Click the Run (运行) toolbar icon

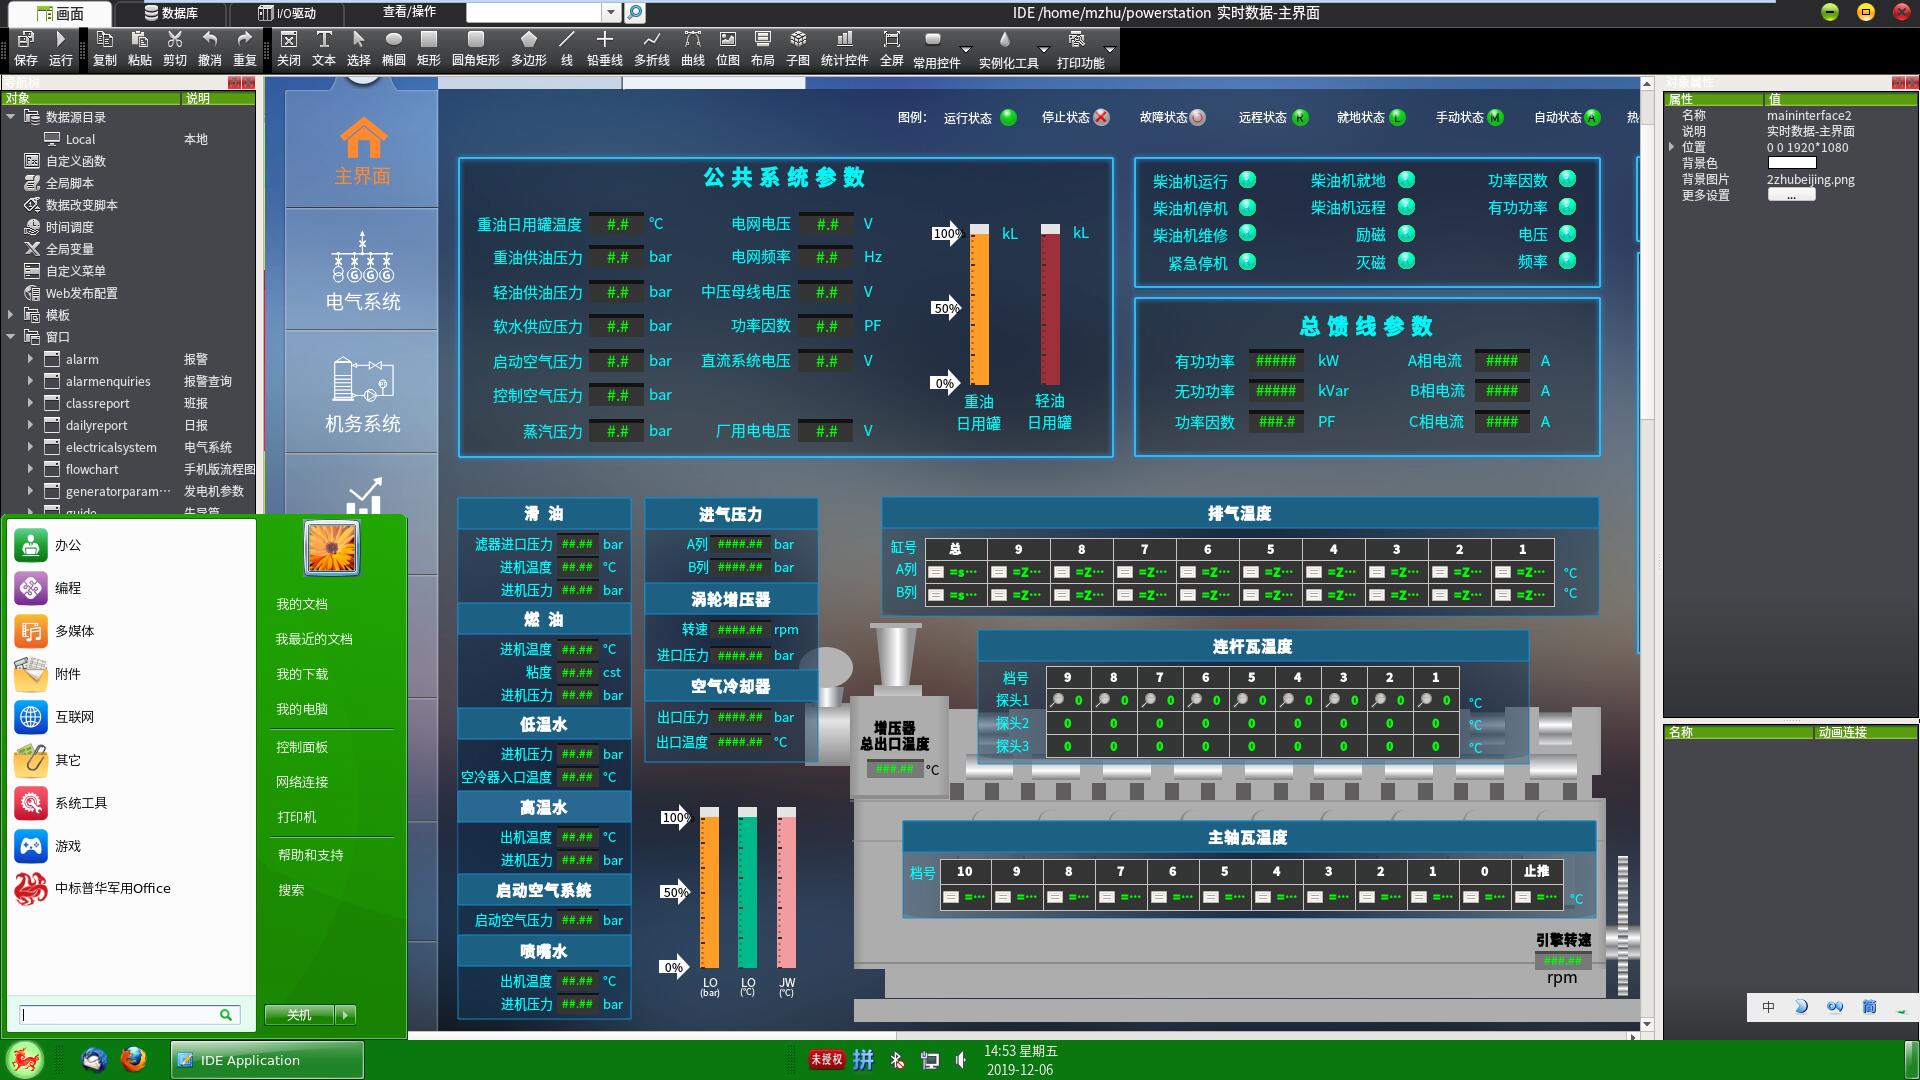click(x=61, y=40)
